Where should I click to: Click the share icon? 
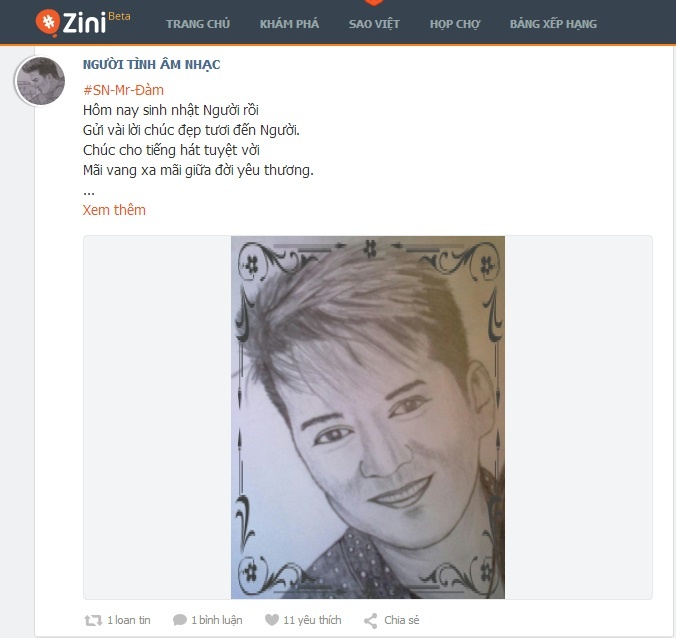pos(371,621)
